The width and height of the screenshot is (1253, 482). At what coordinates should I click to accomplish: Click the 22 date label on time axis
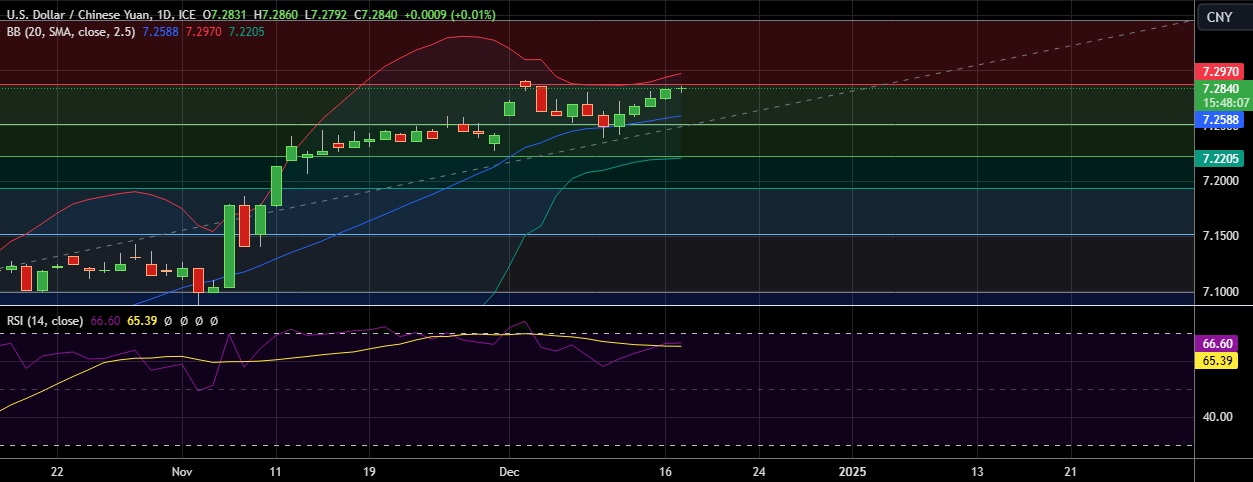57,470
